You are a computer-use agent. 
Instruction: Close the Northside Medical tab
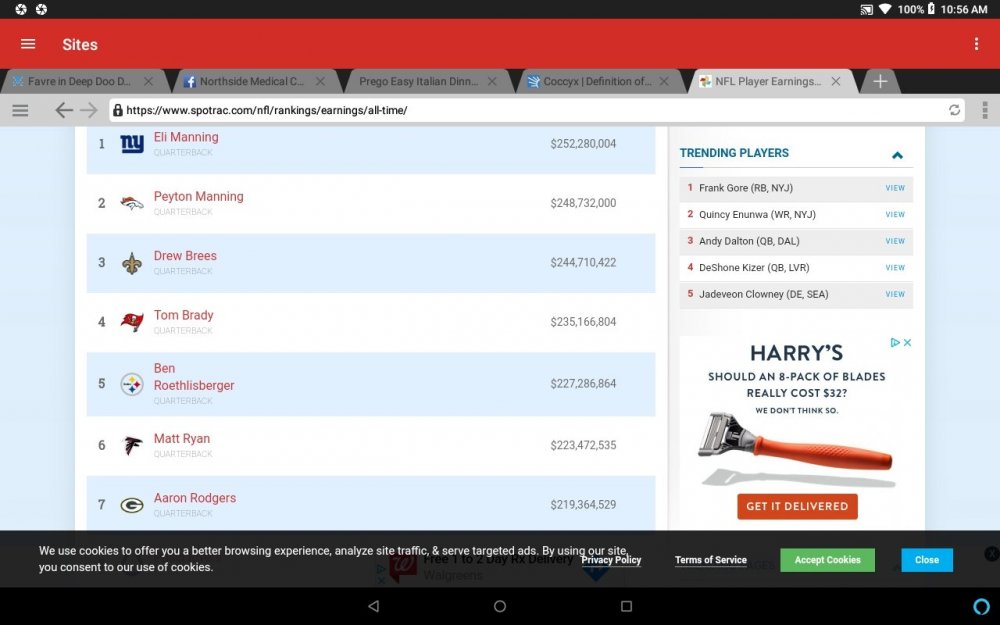click(x=320, y=82)
